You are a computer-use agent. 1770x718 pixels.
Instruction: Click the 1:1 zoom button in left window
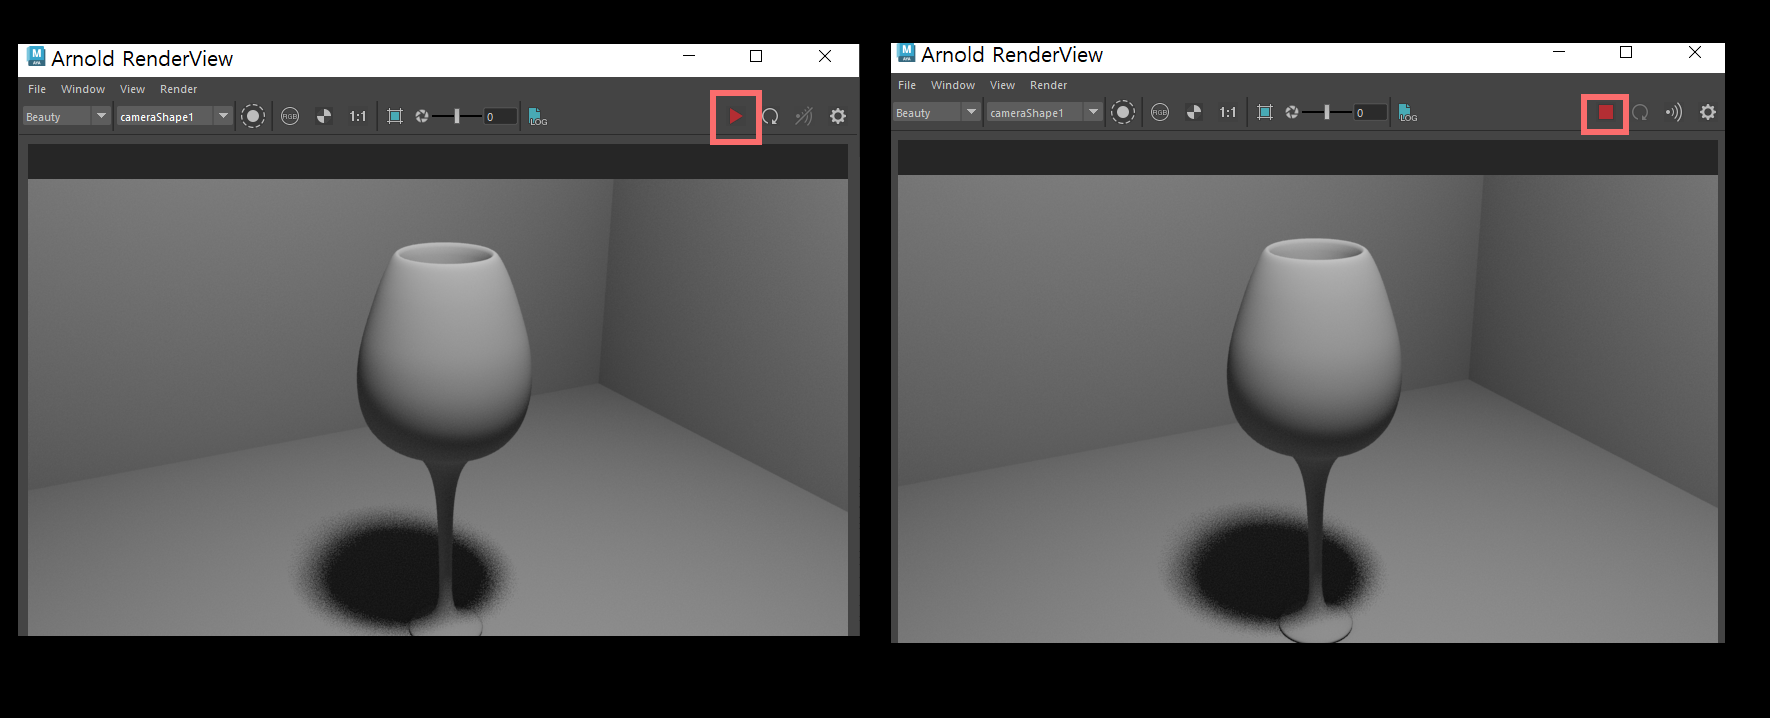[x=358, y=117]
